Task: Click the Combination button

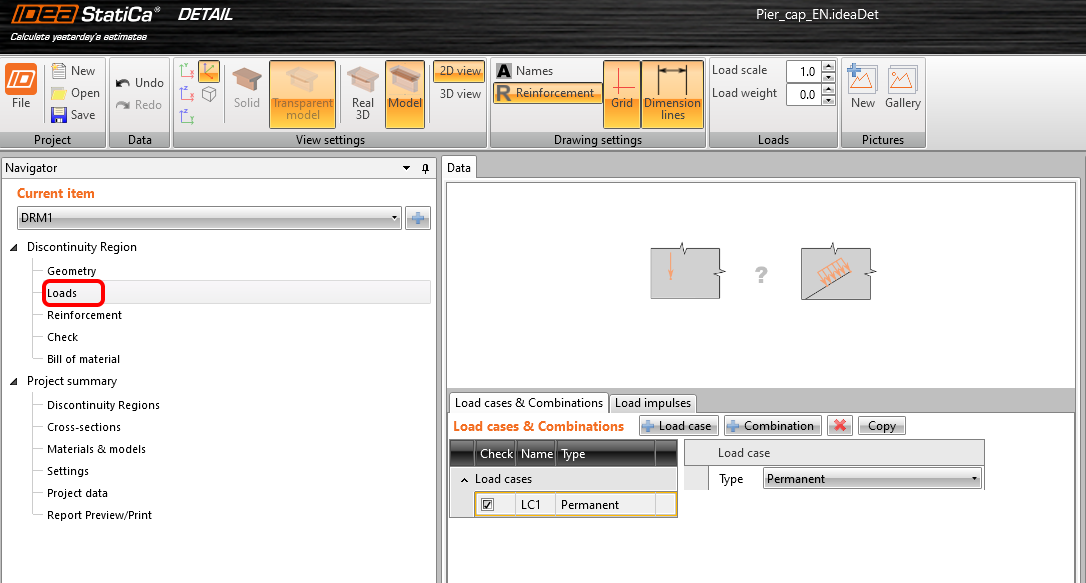Action: tap(772, 426)
